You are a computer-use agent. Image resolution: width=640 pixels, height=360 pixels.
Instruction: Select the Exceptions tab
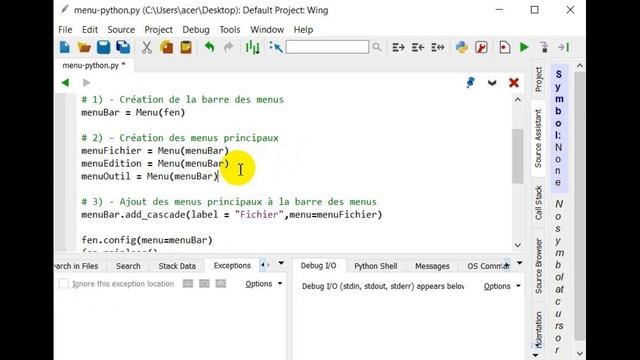232,266
